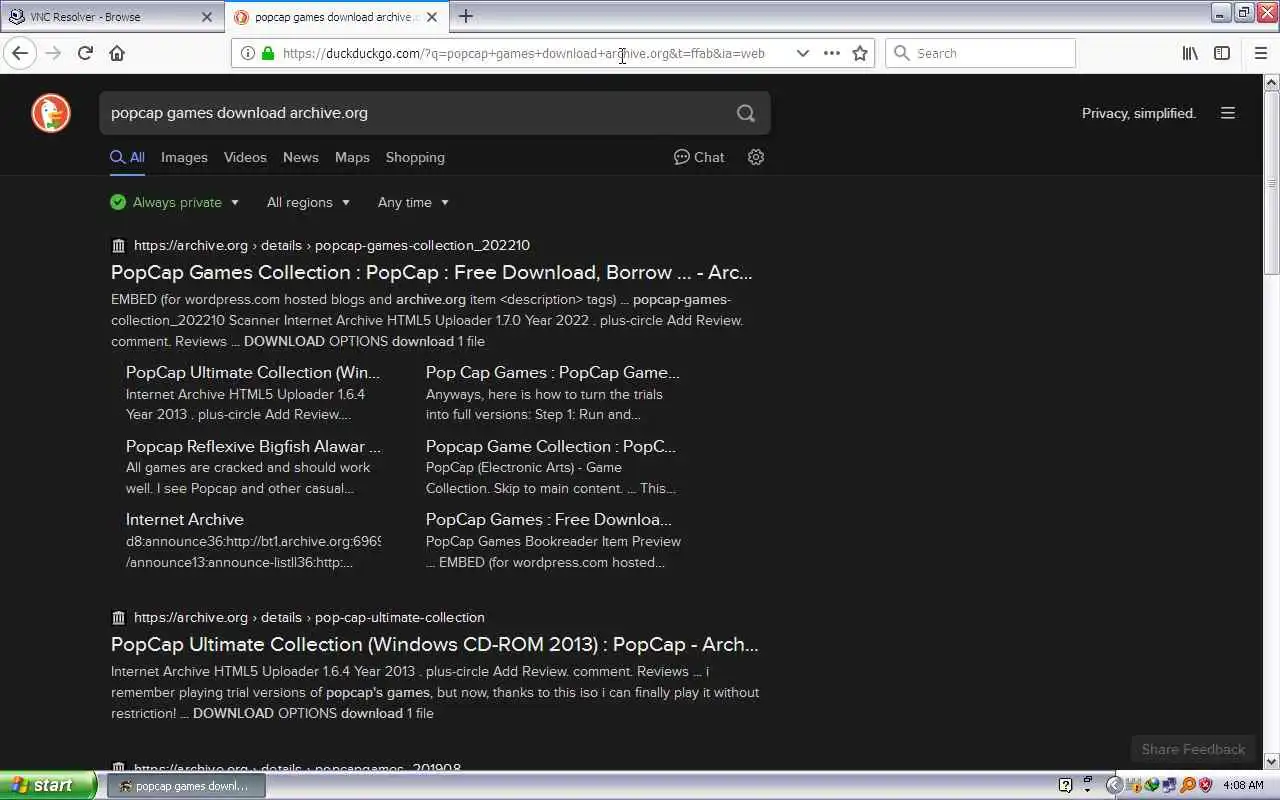1280x800 pixels.
Task: Open the address bar history dropdown arrow
Action: (802, 53)
